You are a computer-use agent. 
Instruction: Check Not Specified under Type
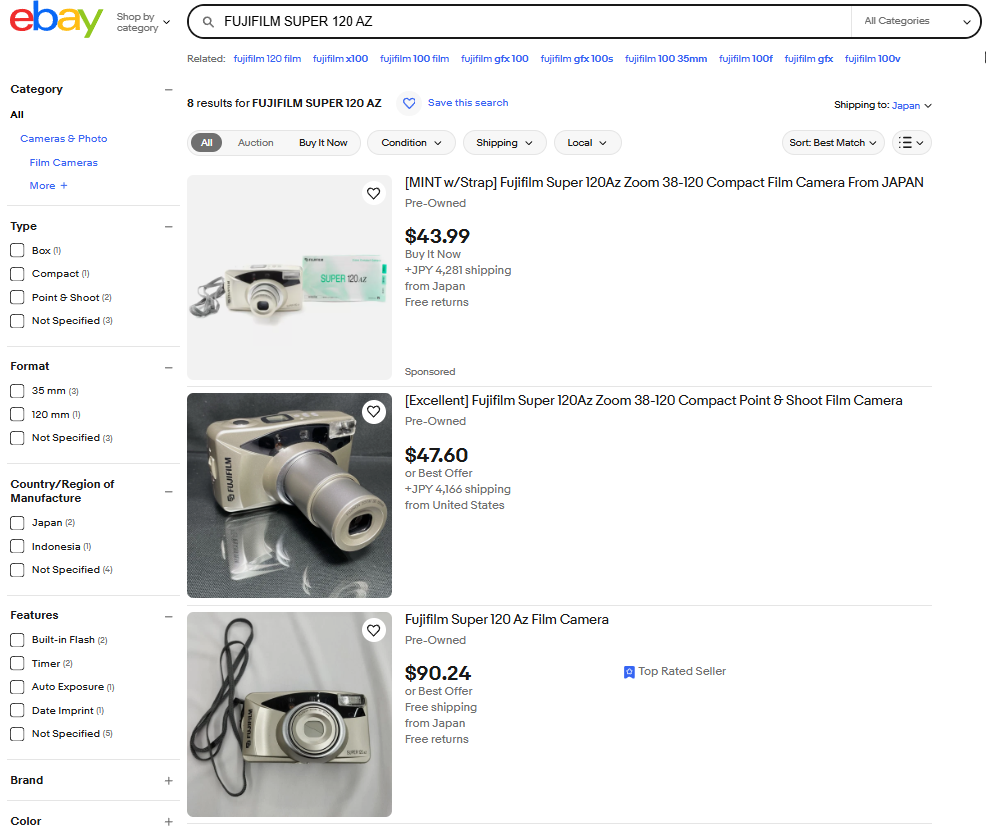pyautogui.click(x=18, y=321)
